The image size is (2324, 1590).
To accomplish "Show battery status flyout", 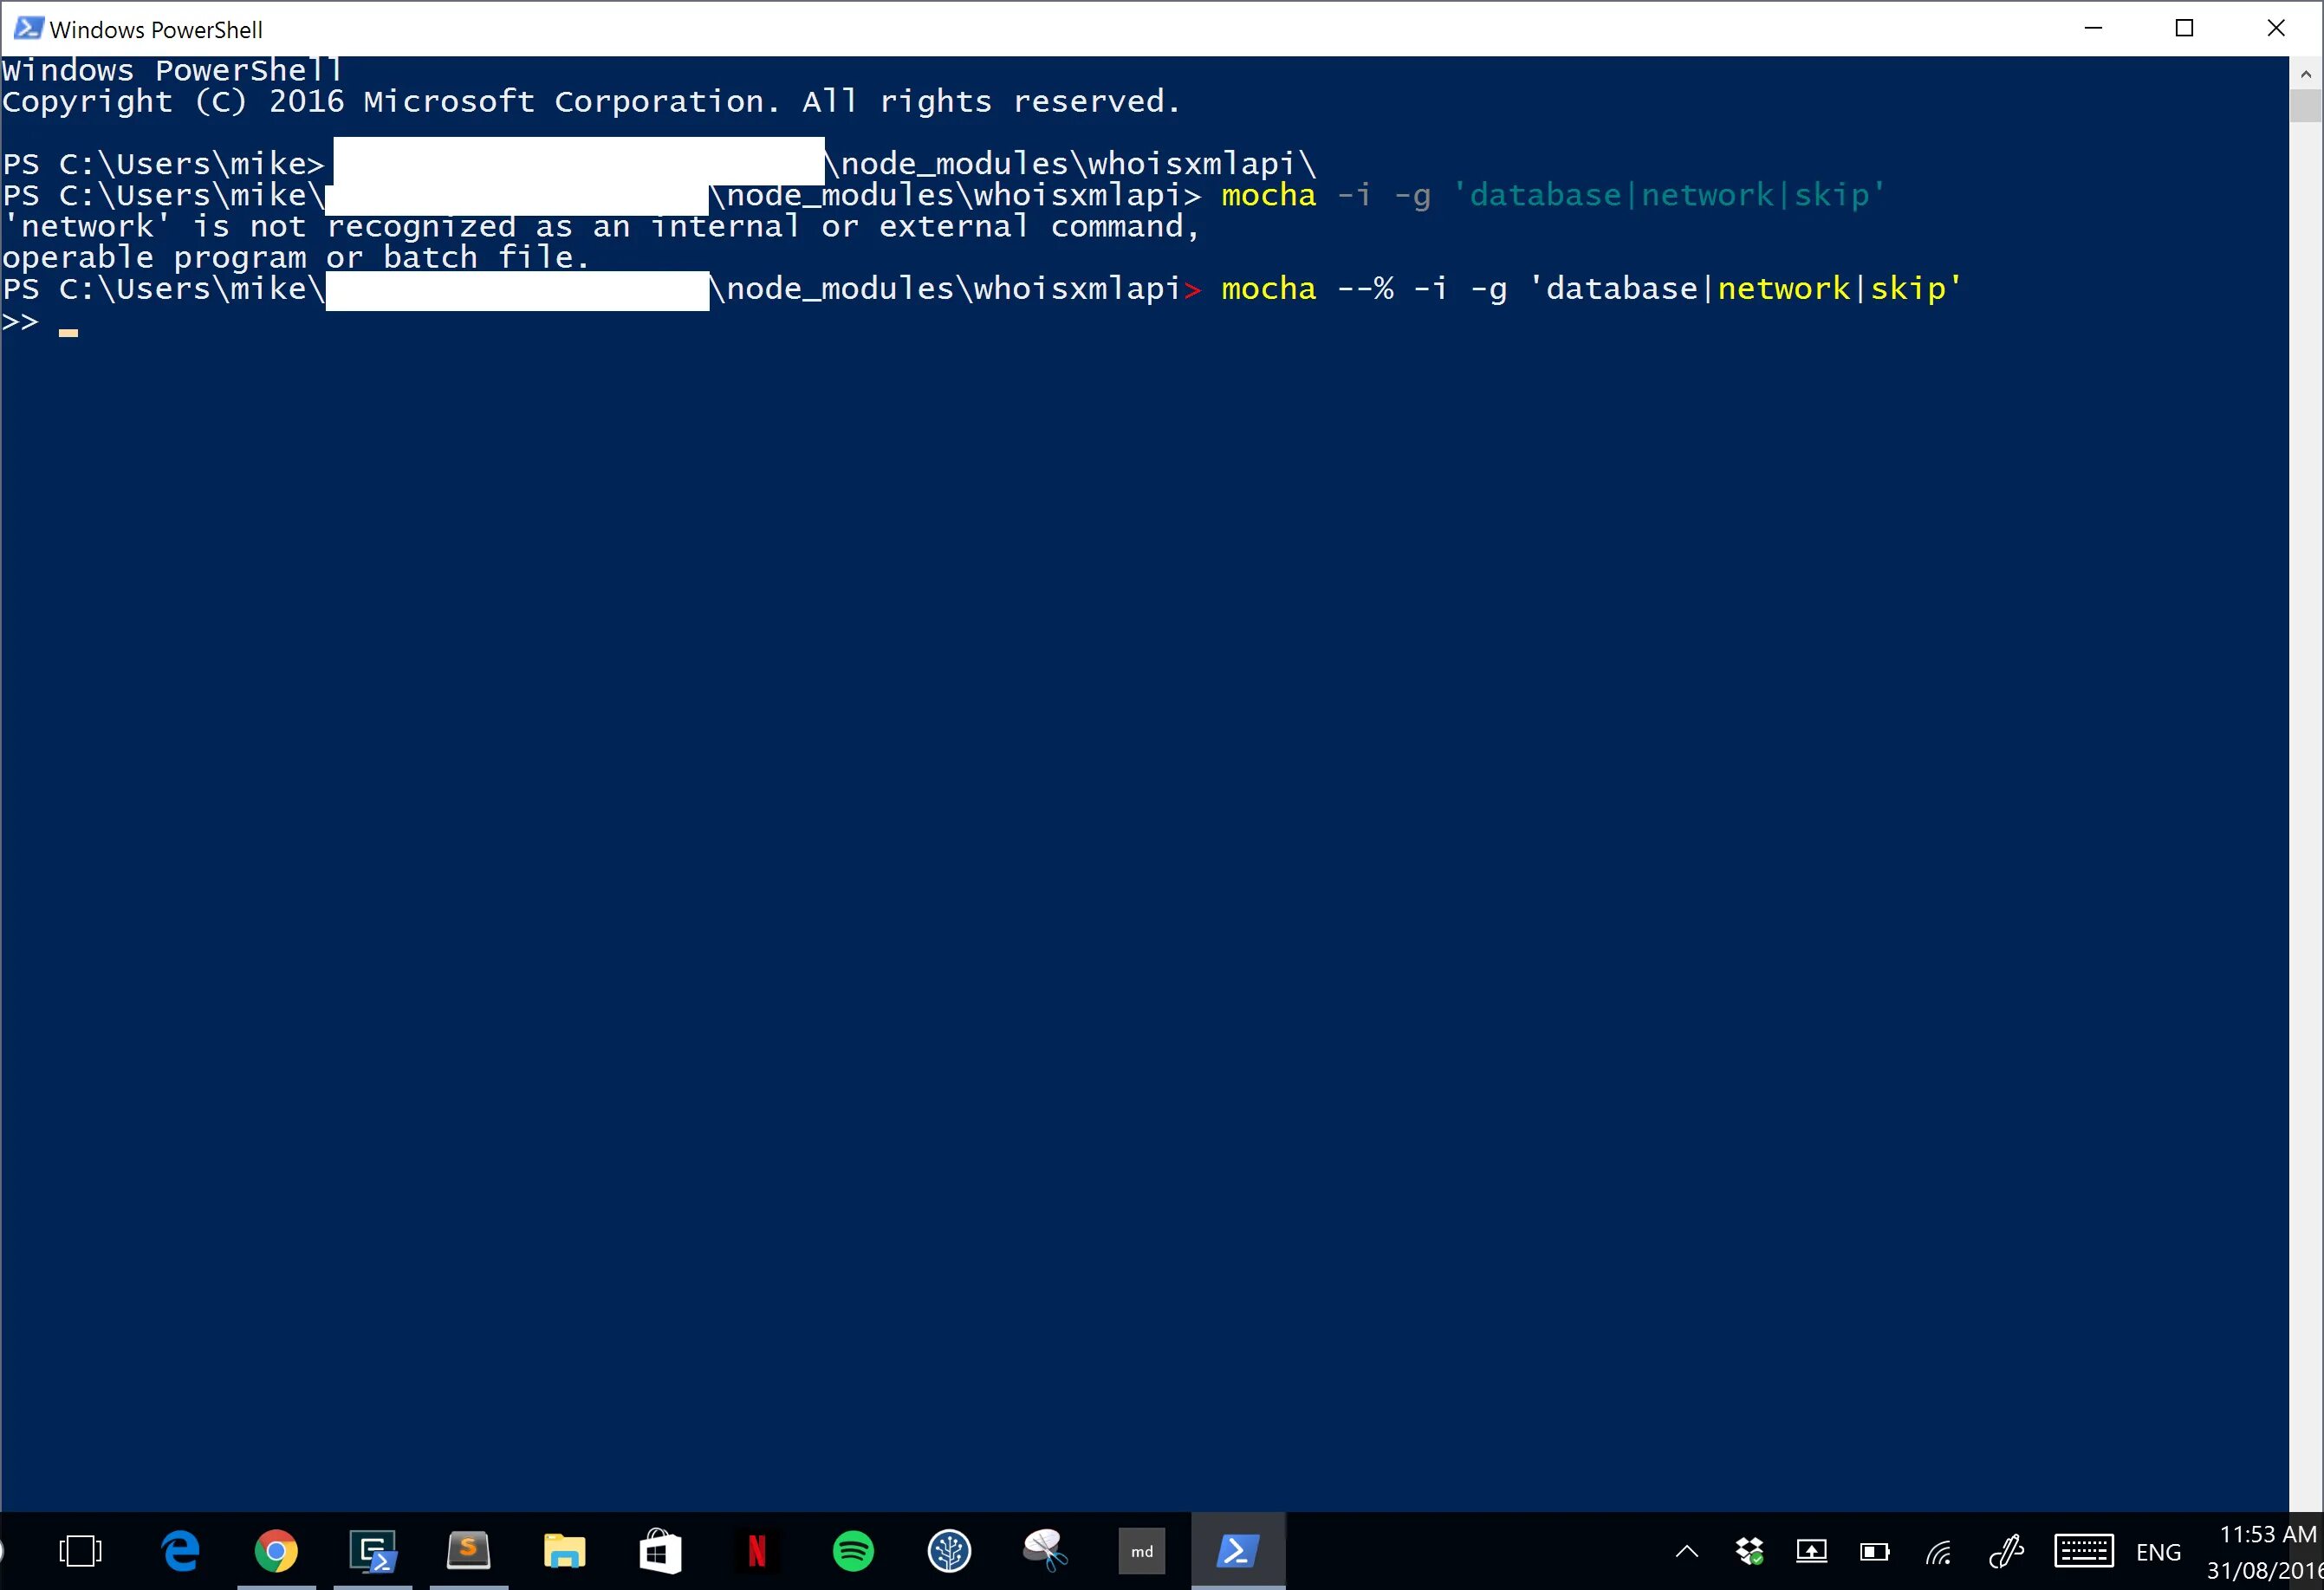I will click(1874, 1552).
